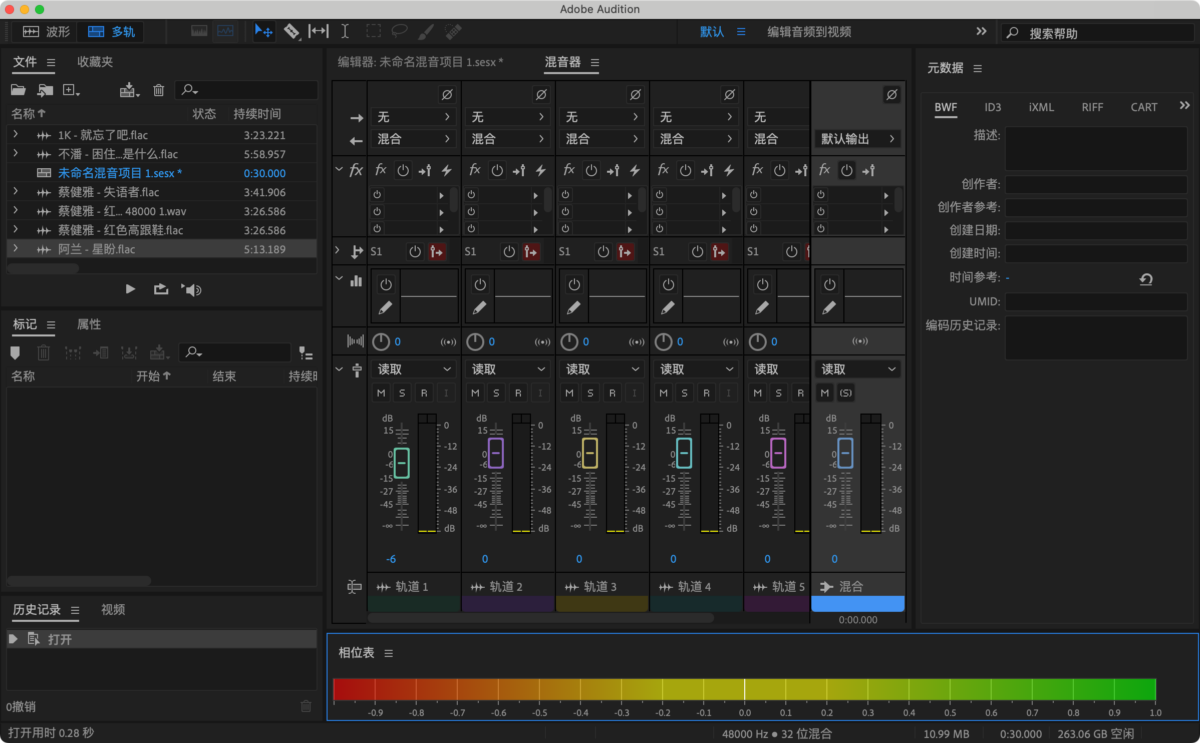Show more metadata tabs with the double arrow

coord(1185,106)
